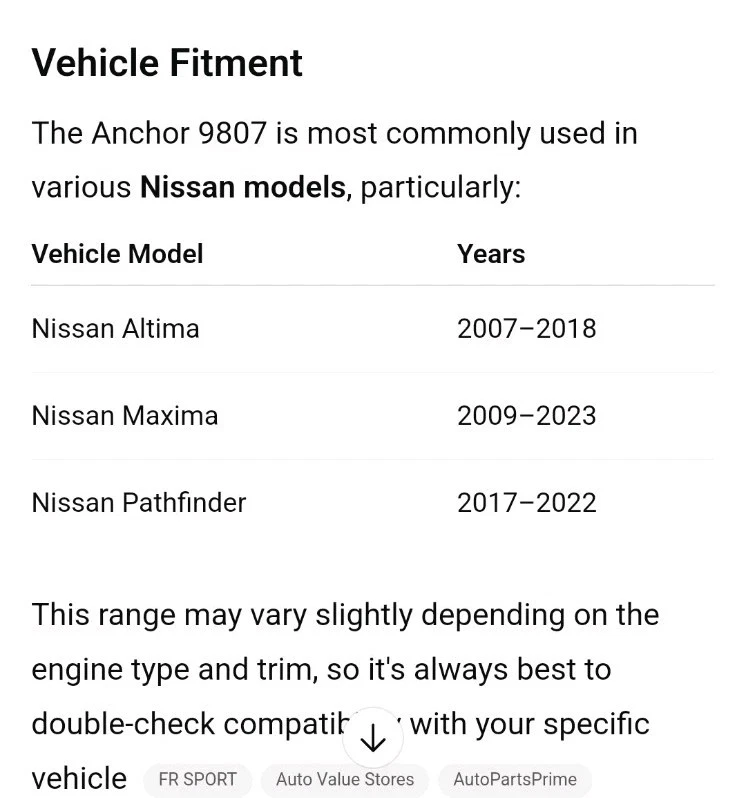Click the bold Nissan models text
This screenshot has height=798, width=740.
[242, 187]
